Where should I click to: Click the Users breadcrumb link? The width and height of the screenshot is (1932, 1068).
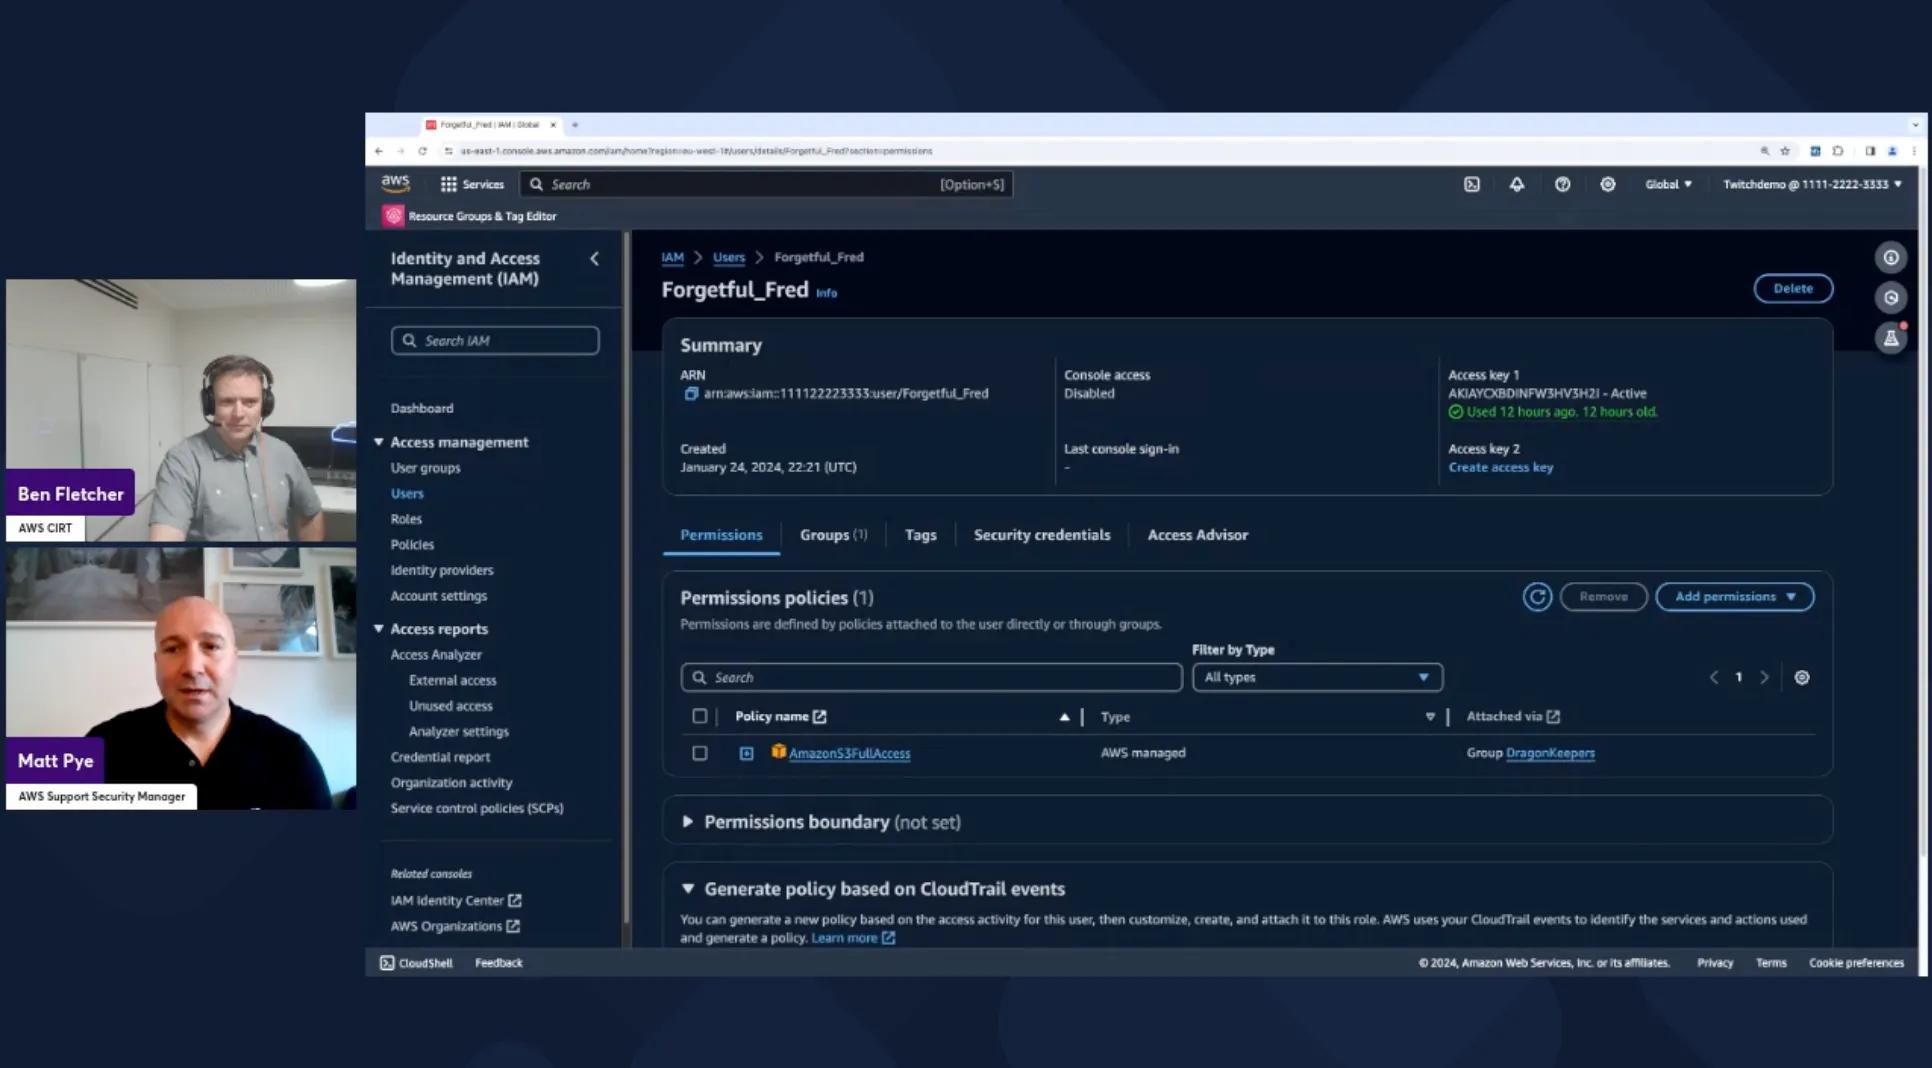(x=729, y=257)
